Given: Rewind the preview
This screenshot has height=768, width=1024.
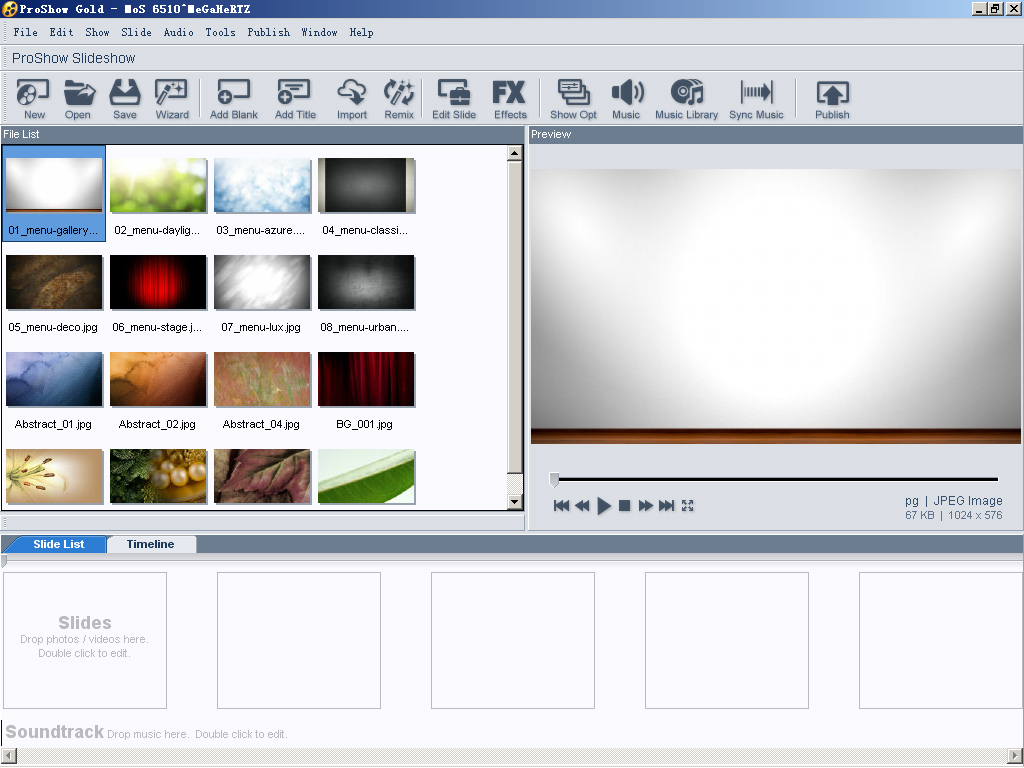Looking at the screenshot, I should click(583, 505).
